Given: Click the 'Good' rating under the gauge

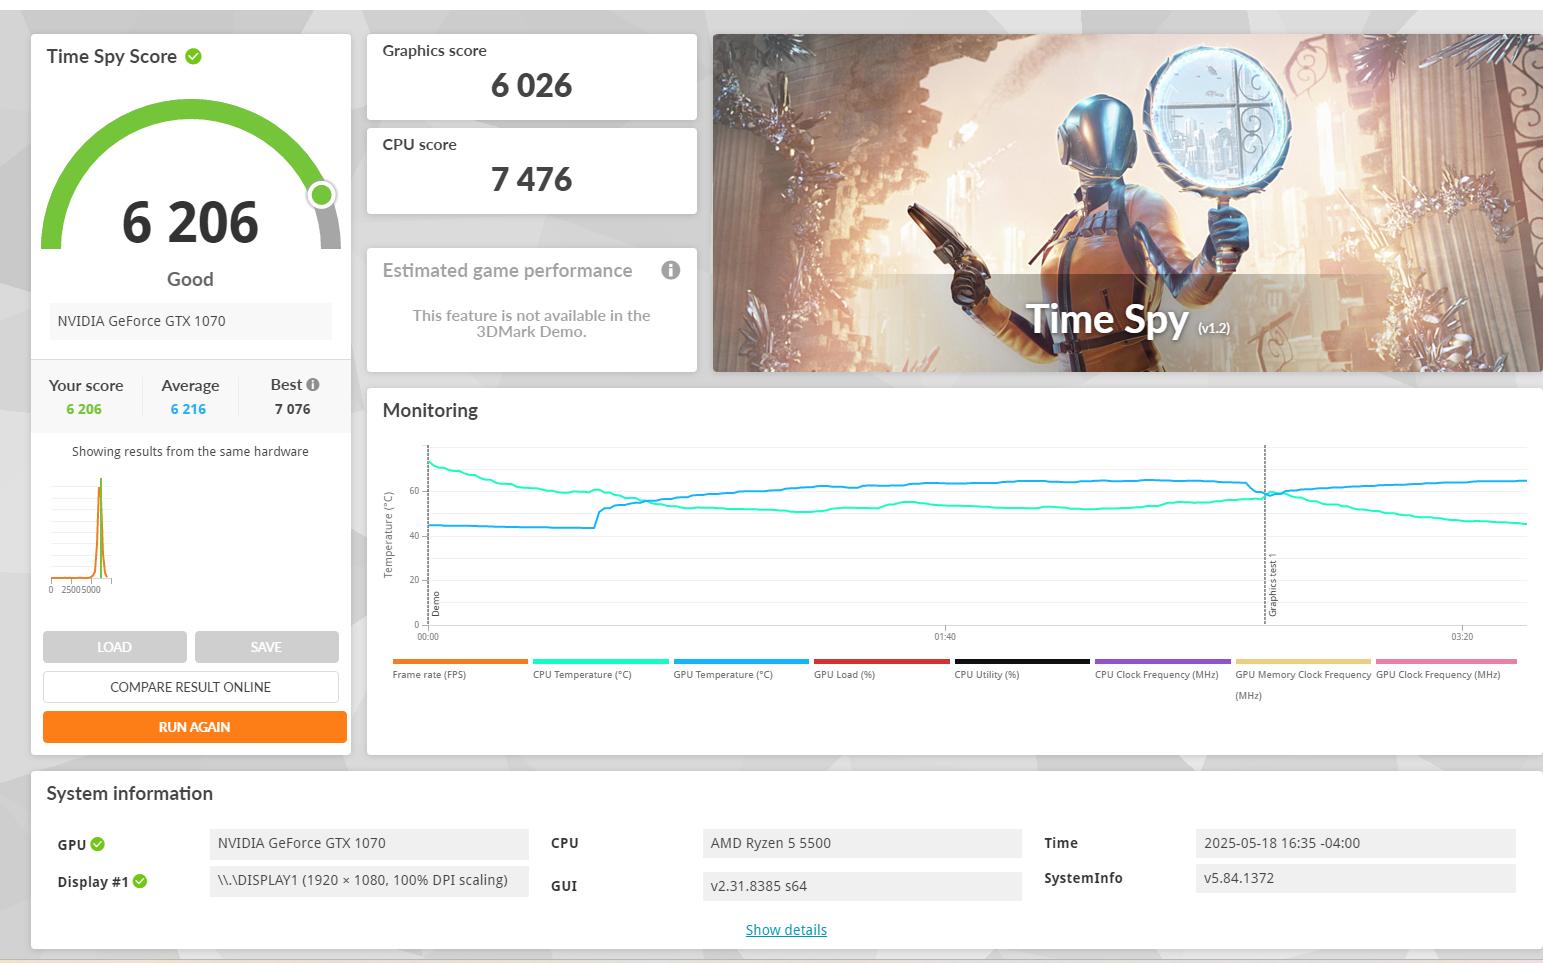Looking at the screenshot, I should [190, 279].
